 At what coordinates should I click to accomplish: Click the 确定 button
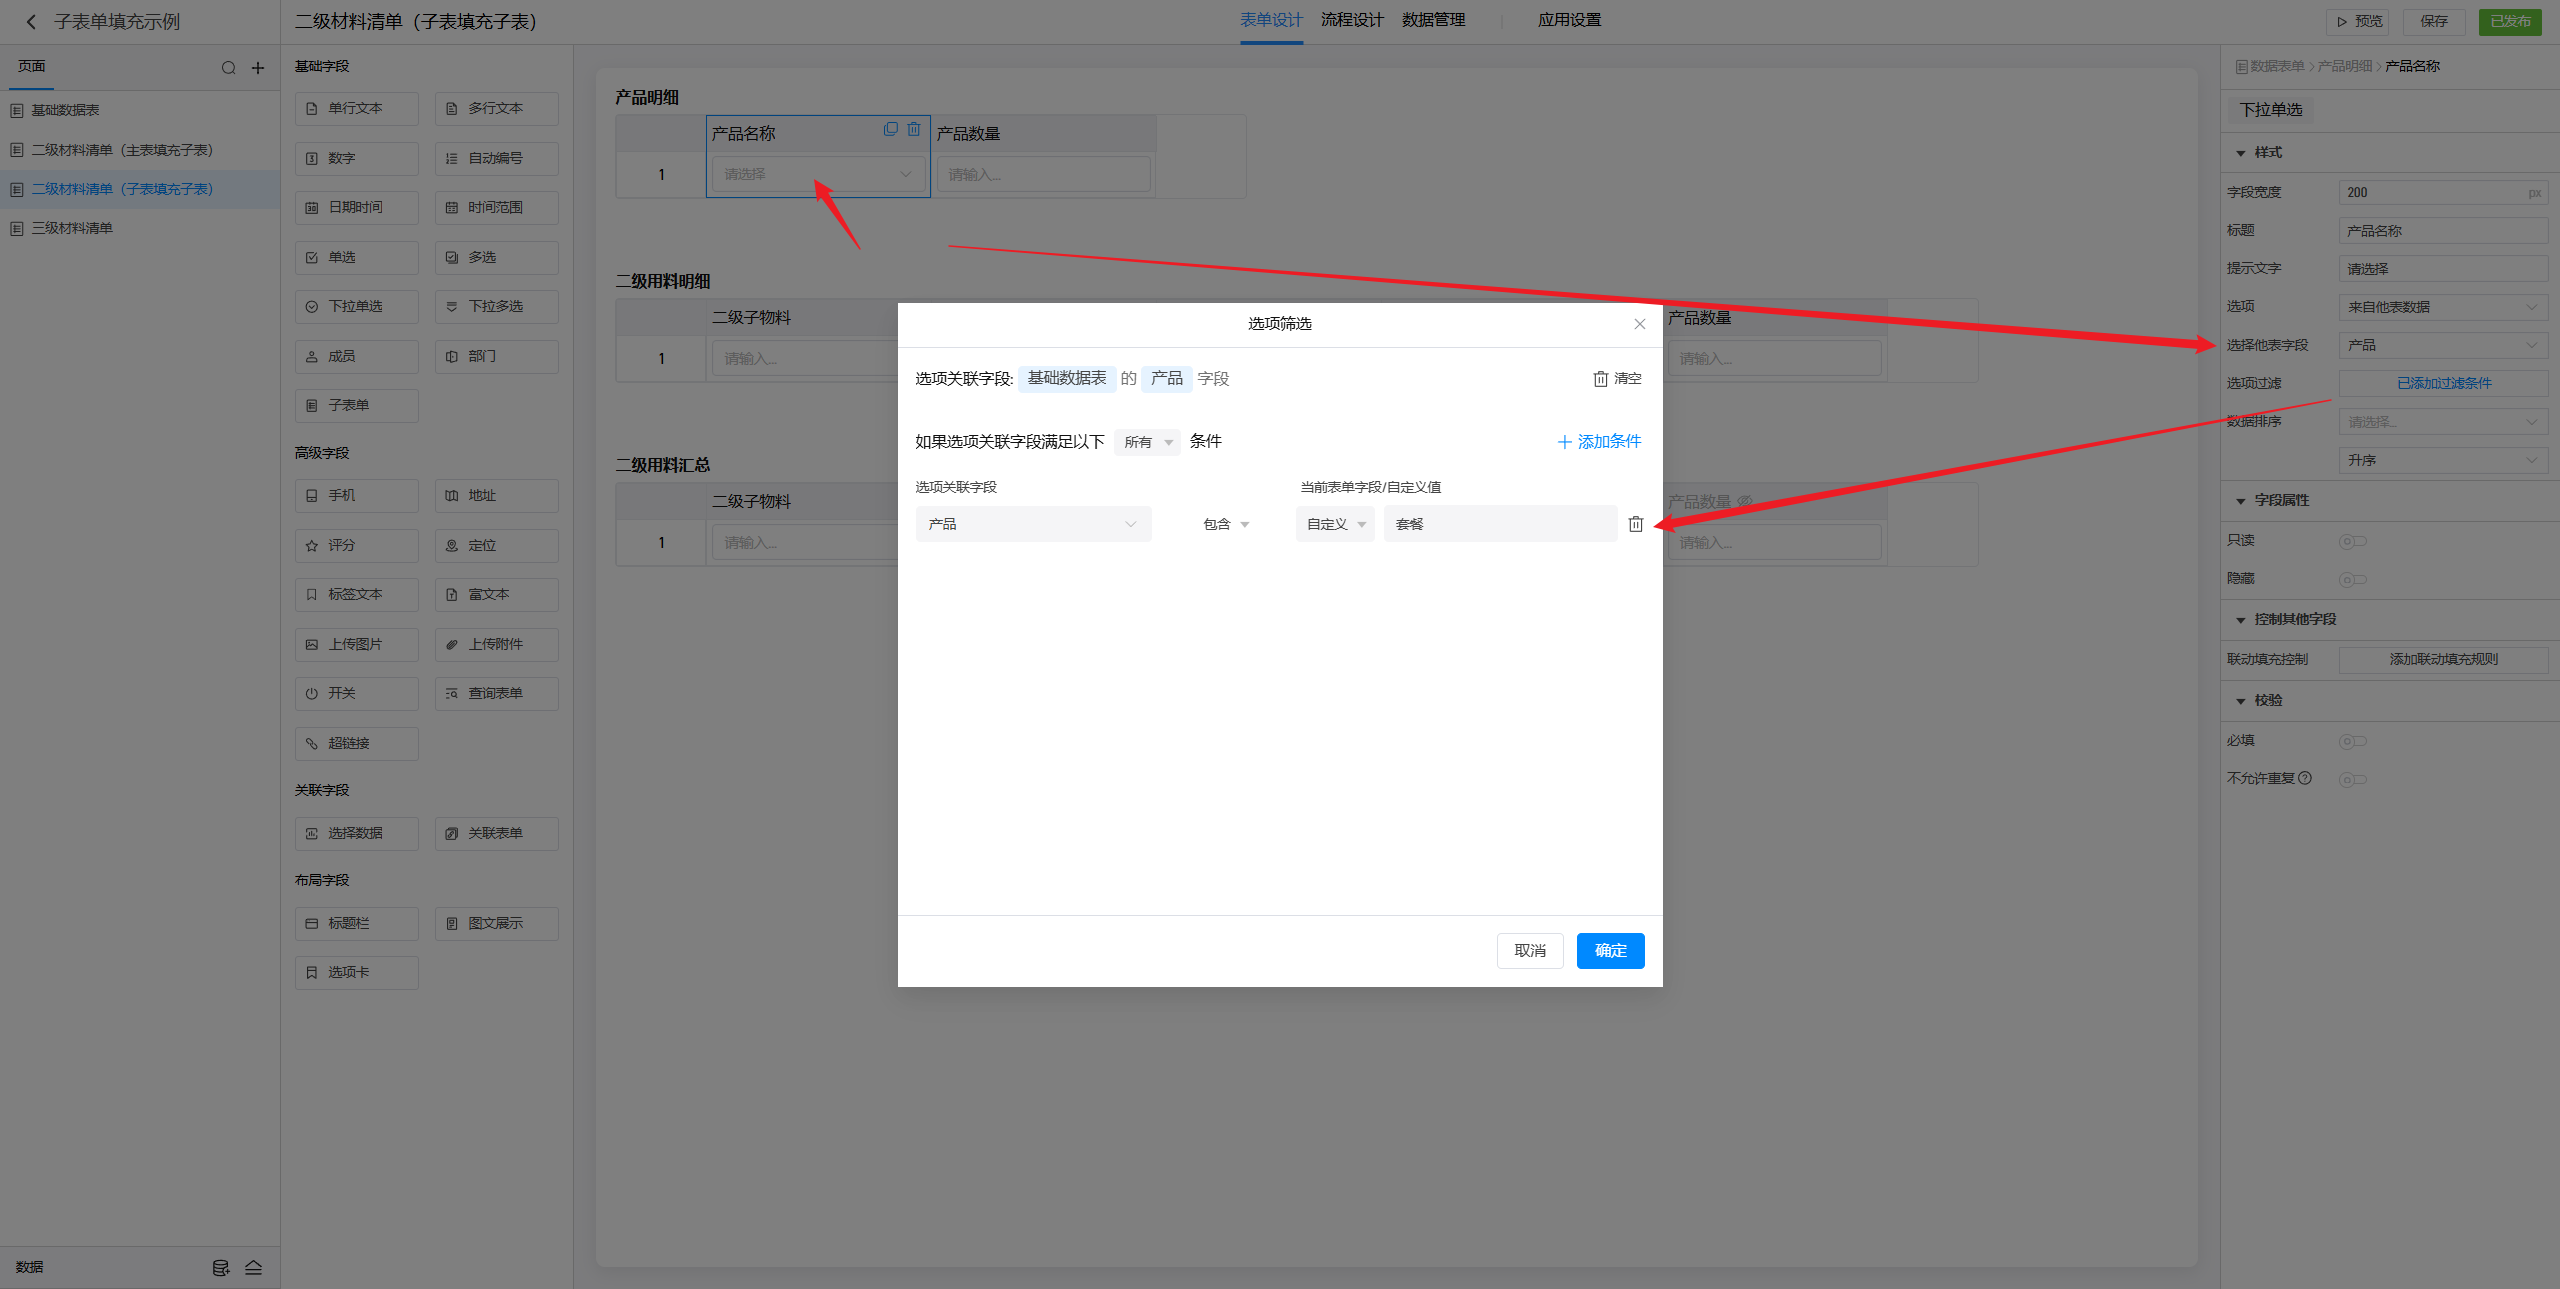(1609, 950)
